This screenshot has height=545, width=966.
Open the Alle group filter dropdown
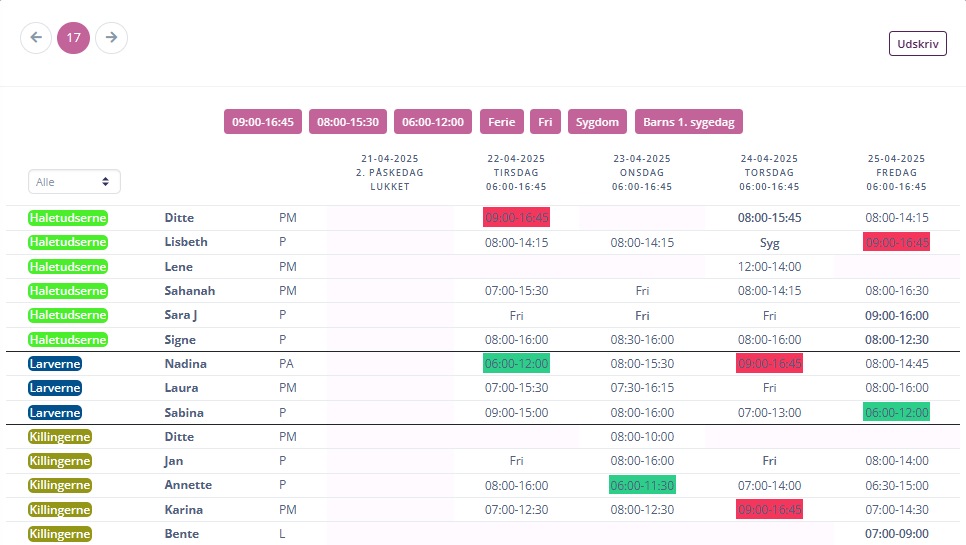pos(74,182)
